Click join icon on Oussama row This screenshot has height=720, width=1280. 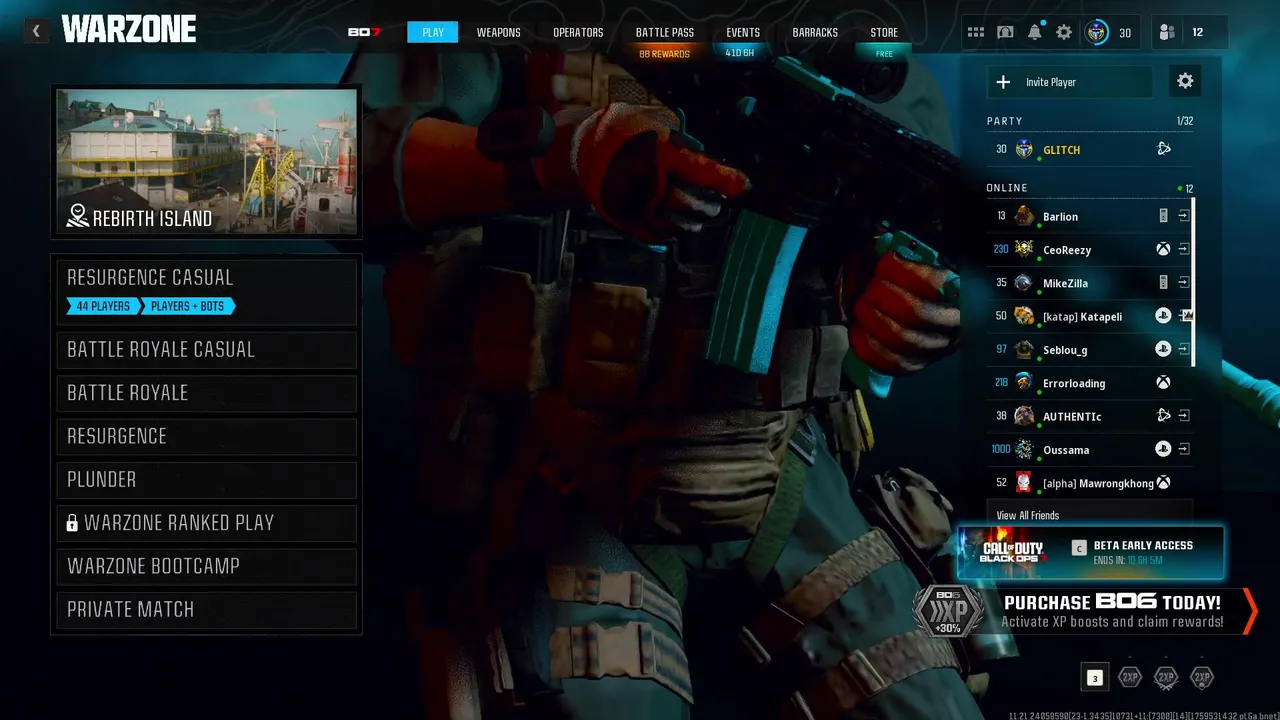(x=1183, y=449)
